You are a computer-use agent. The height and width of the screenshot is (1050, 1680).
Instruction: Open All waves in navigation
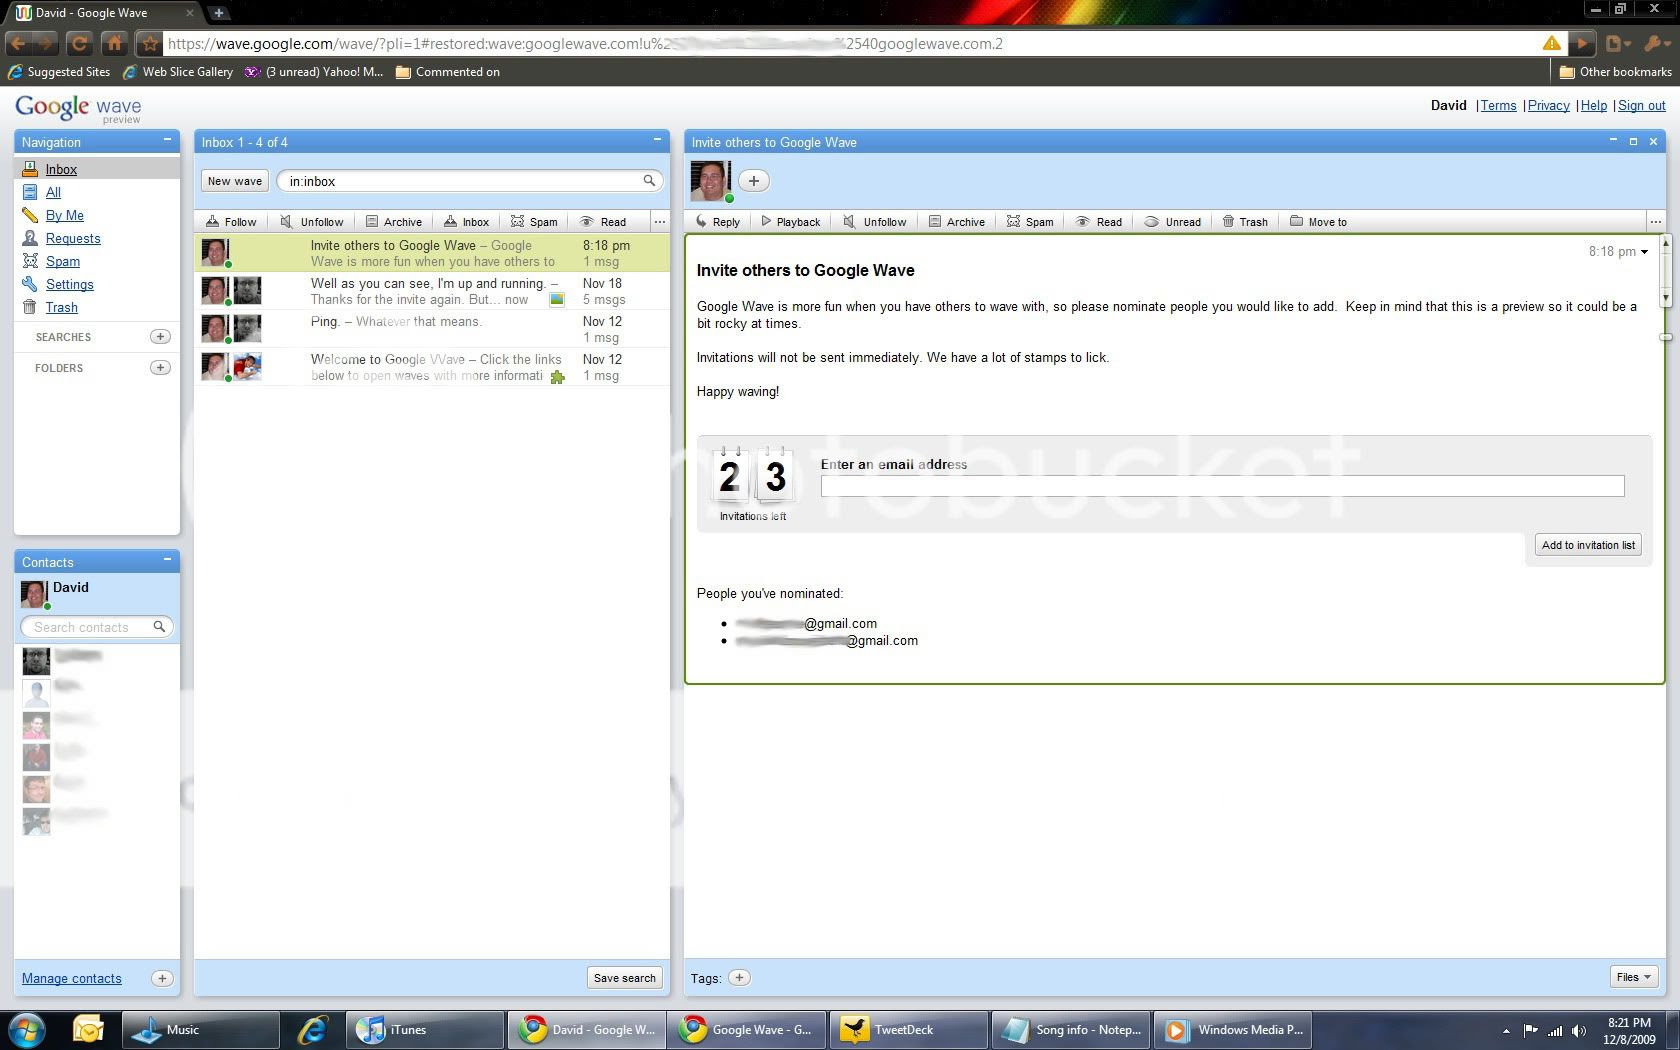click(x=53, y=192)
